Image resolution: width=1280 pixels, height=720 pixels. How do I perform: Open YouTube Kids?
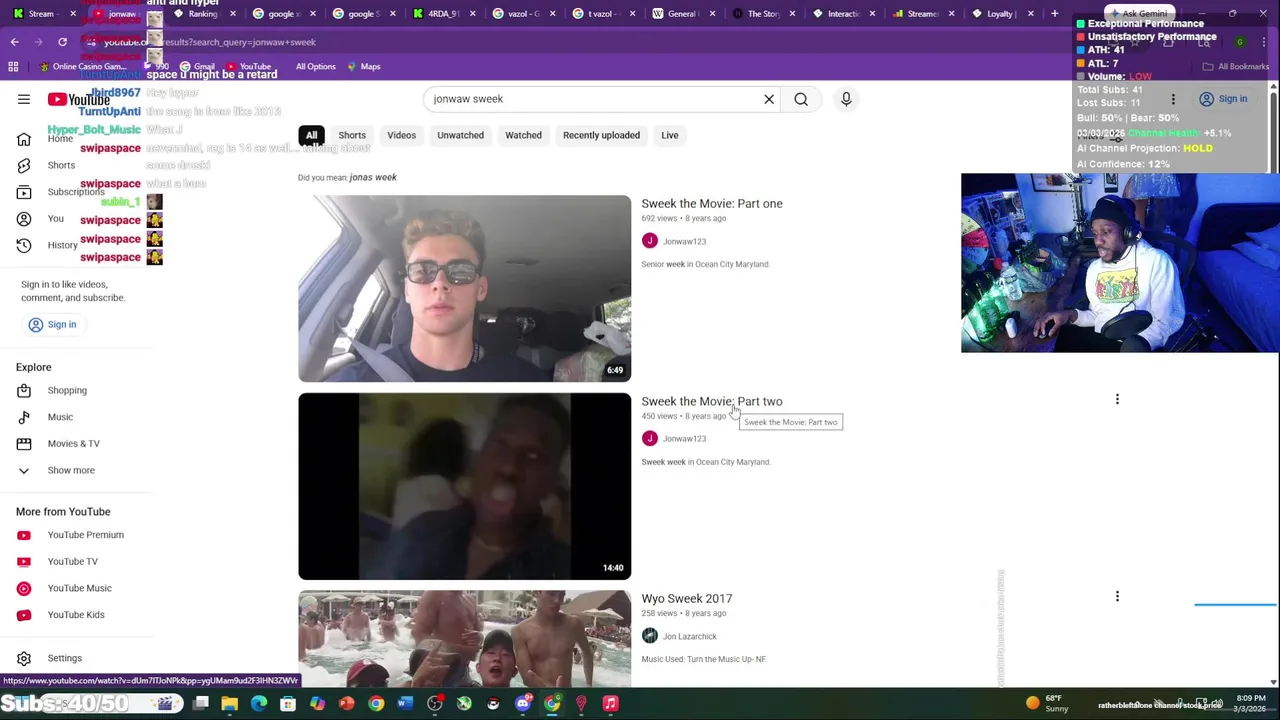pos(75,615)
